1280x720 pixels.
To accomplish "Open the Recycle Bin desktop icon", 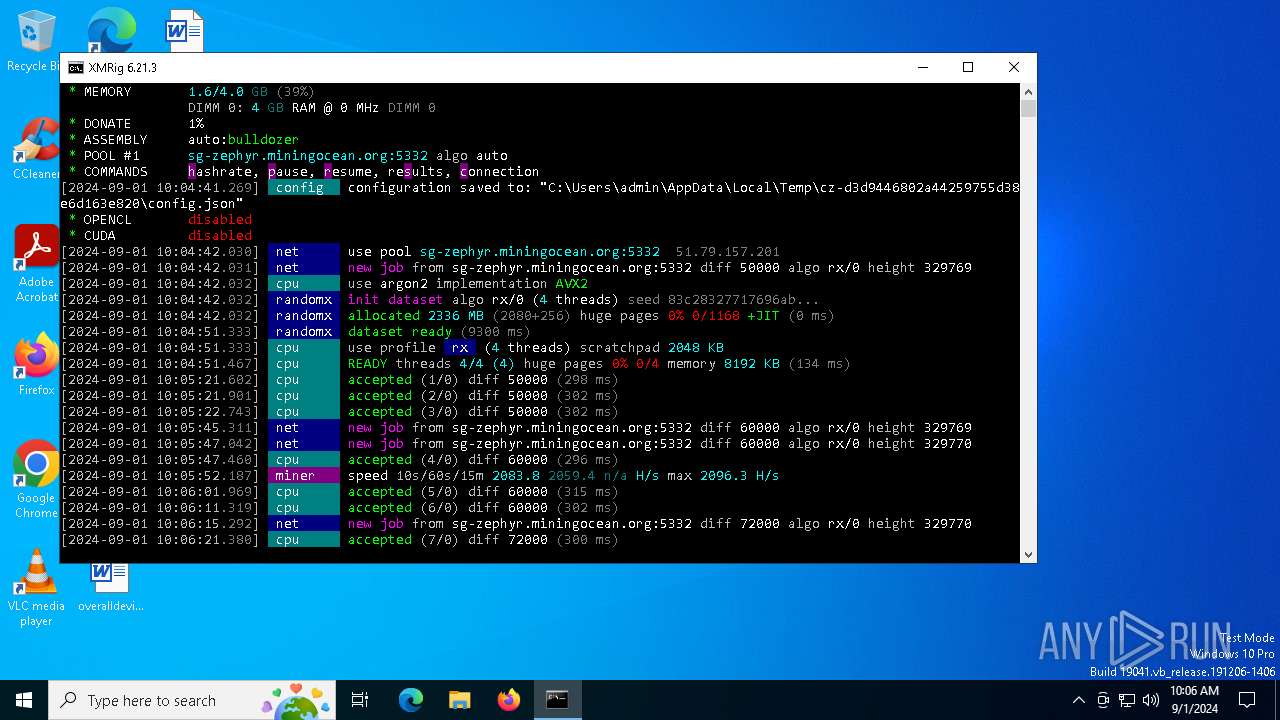I will point(35,40).
